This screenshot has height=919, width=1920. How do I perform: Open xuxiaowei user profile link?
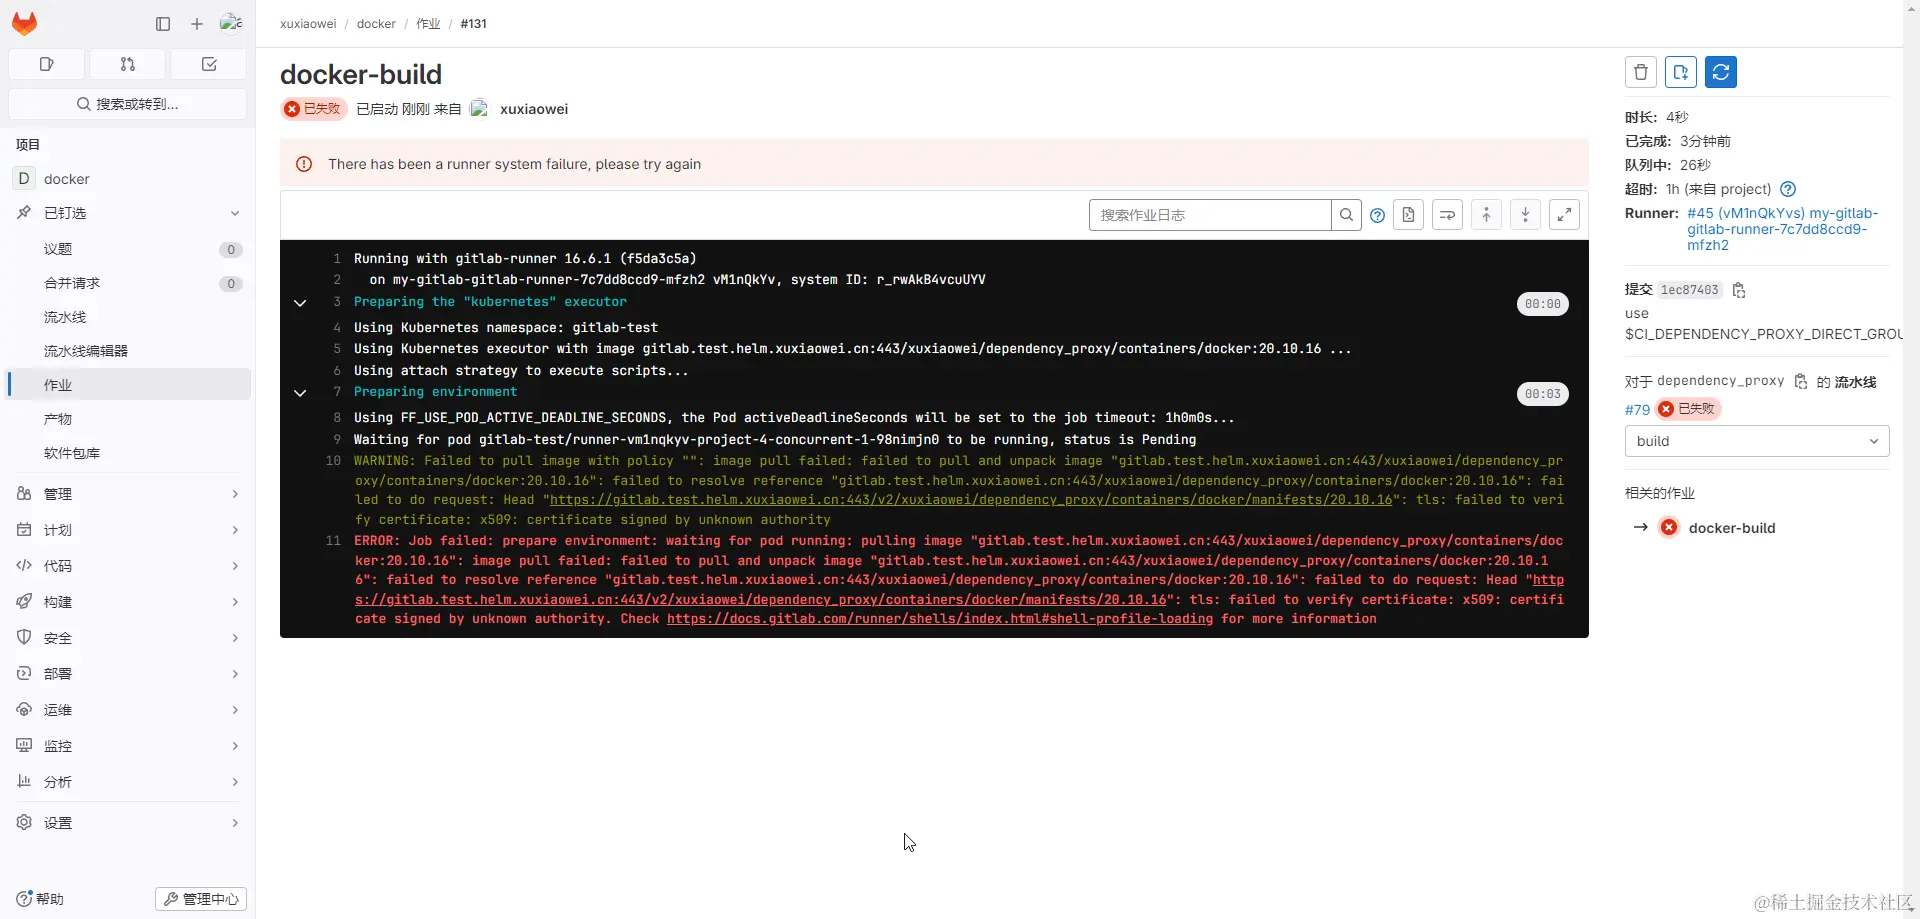pos(534,109)
